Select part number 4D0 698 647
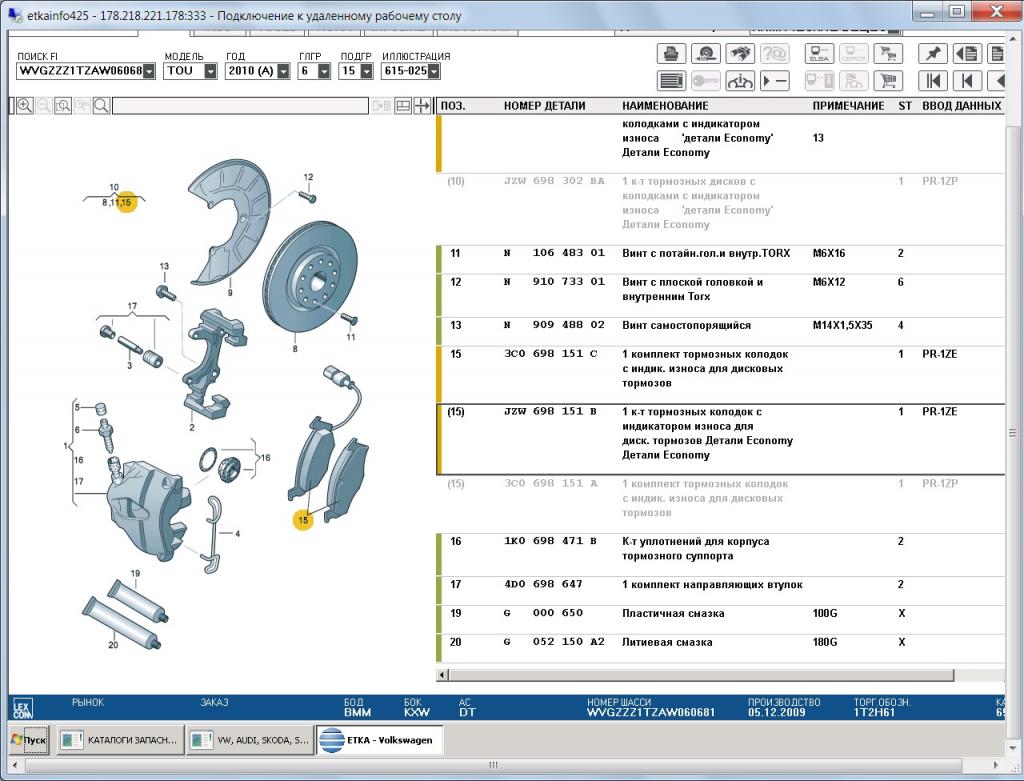 pyautogui.click(x=543, y=584)
